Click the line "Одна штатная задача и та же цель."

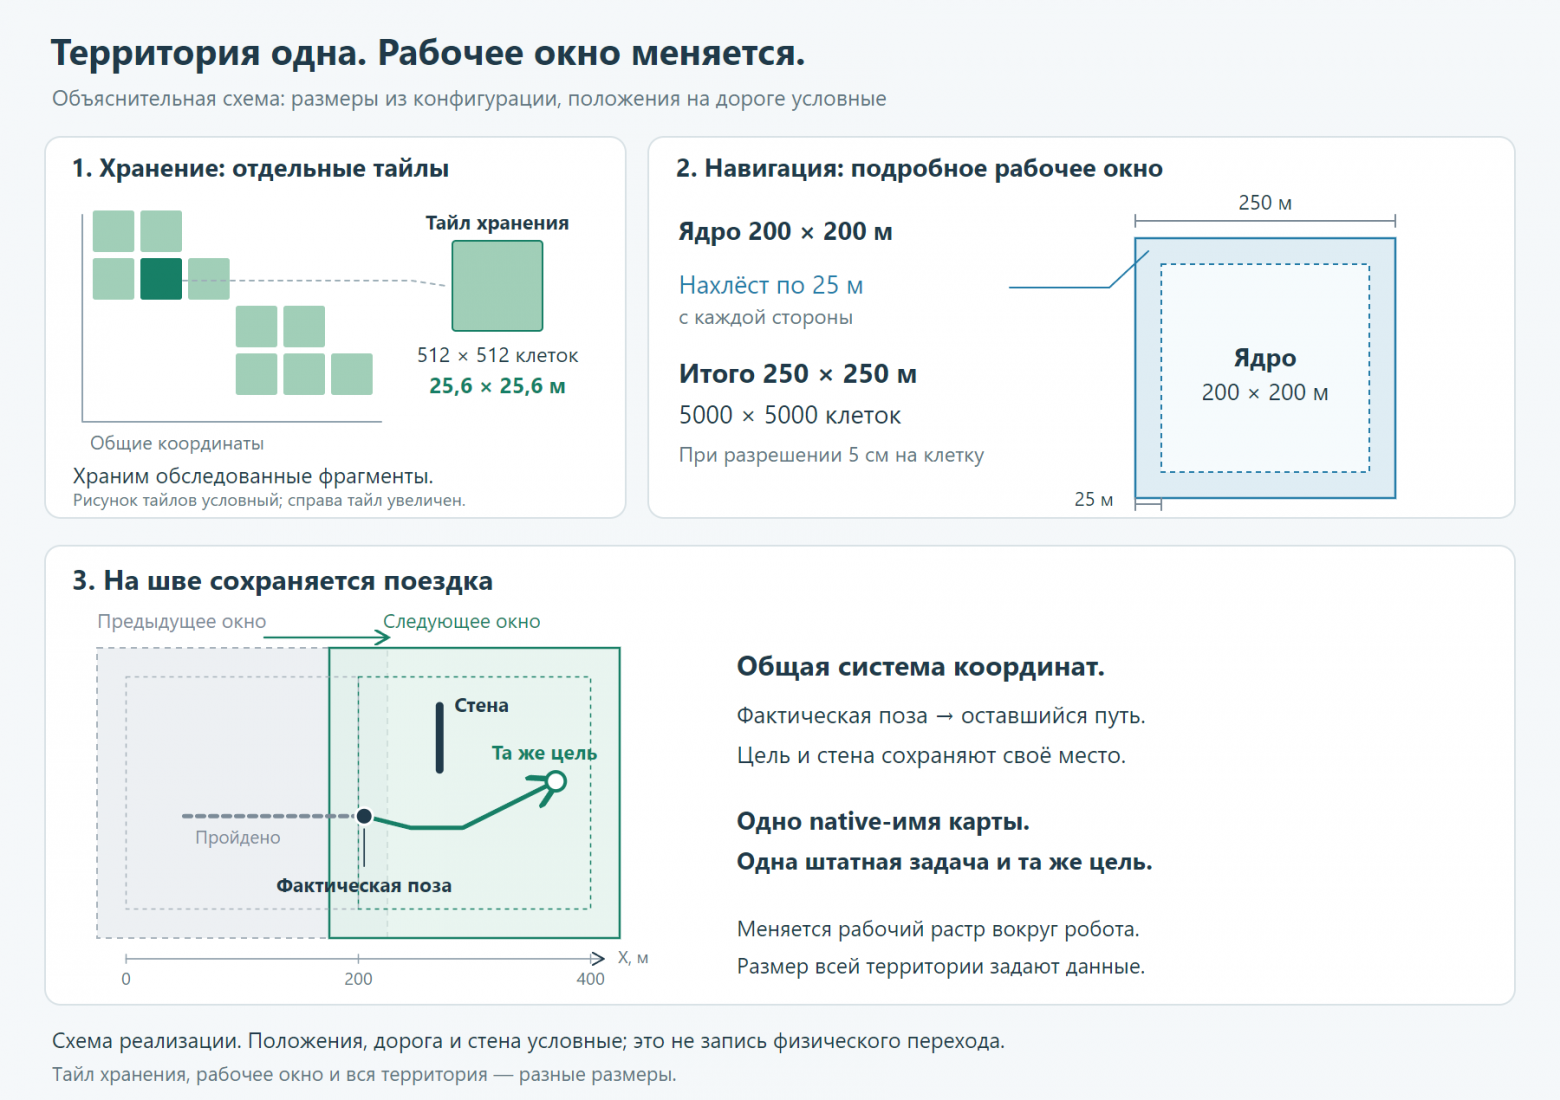tap(945, 862)
